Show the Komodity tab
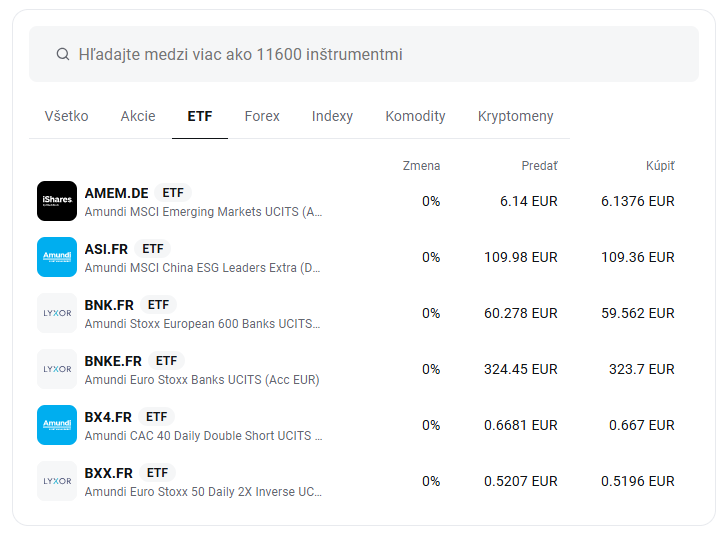 415,116
